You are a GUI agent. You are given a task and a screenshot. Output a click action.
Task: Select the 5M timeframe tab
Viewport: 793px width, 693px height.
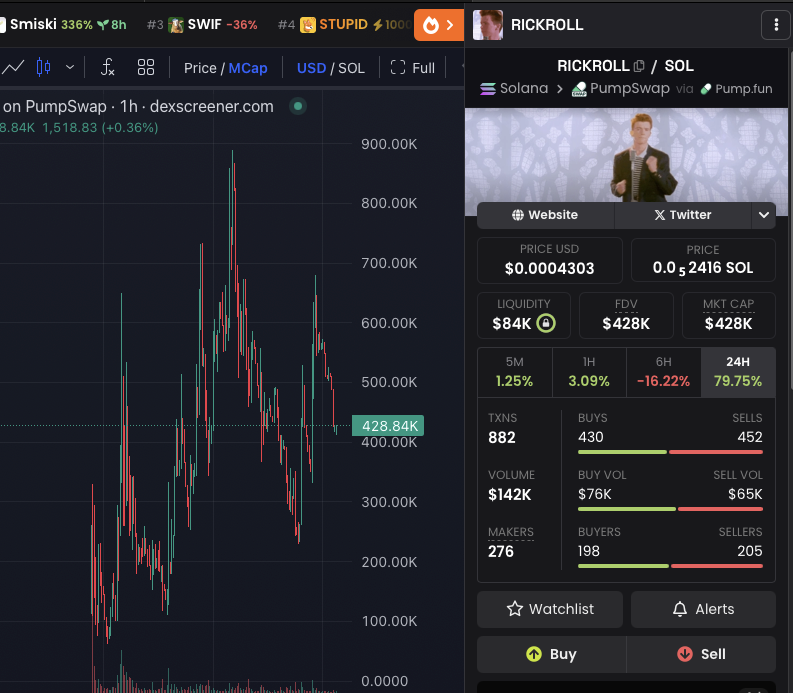click(x=514, y=372)
